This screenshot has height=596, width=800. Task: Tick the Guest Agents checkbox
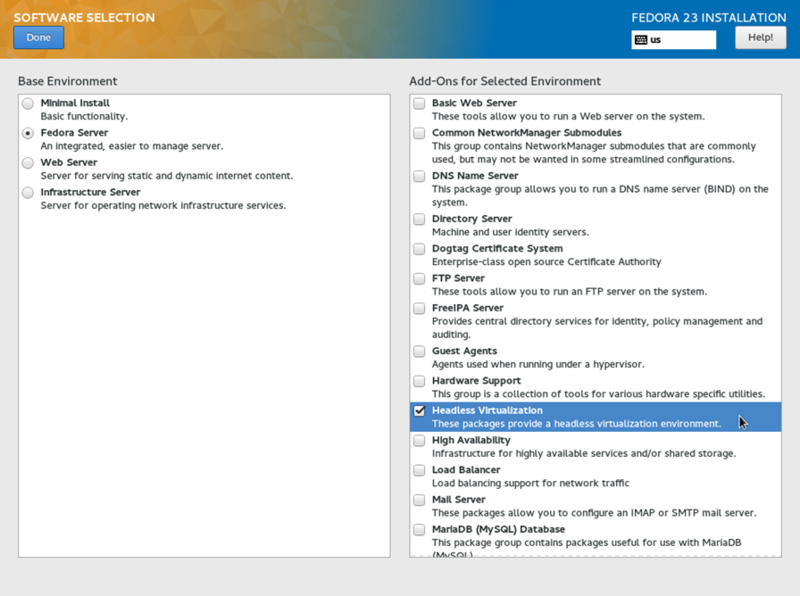pyautogui.click(x=420, y=352)
